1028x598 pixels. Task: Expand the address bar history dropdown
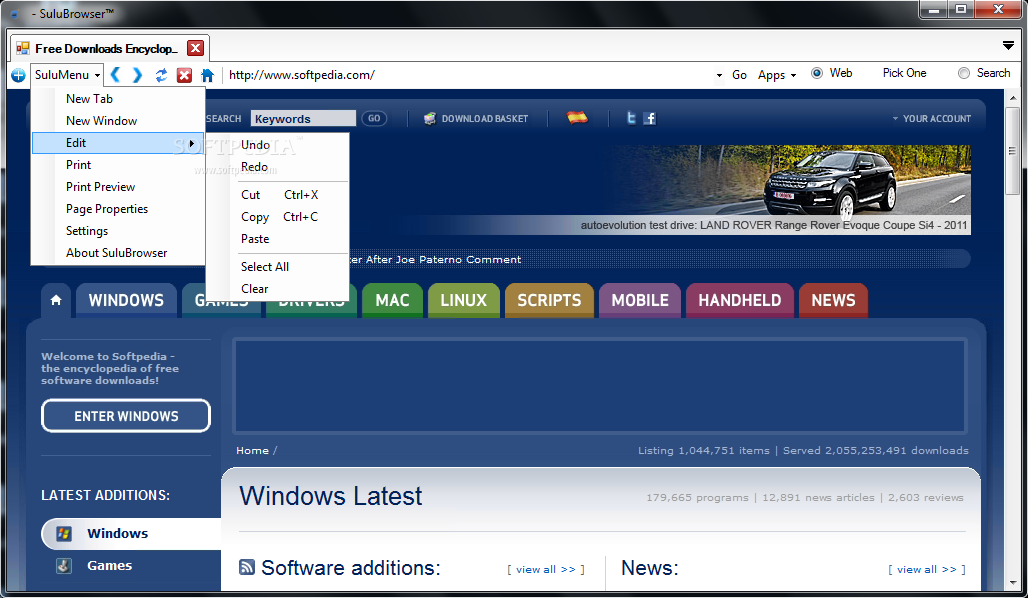coord(719,75)
